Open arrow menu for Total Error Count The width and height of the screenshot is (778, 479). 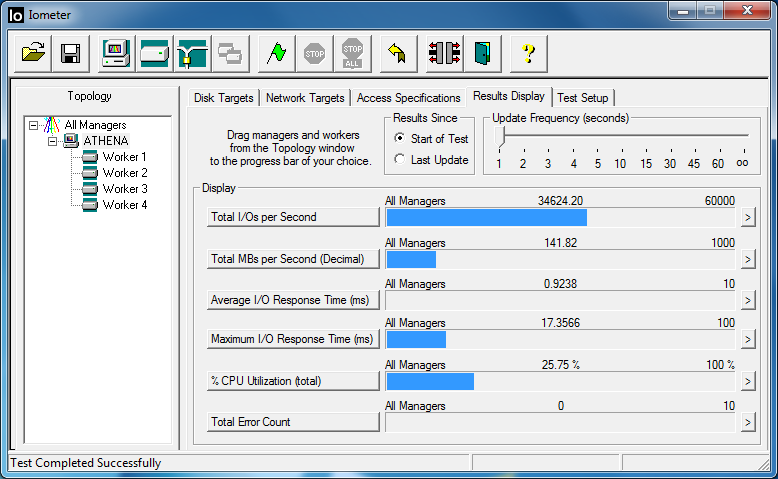[748, 422]
